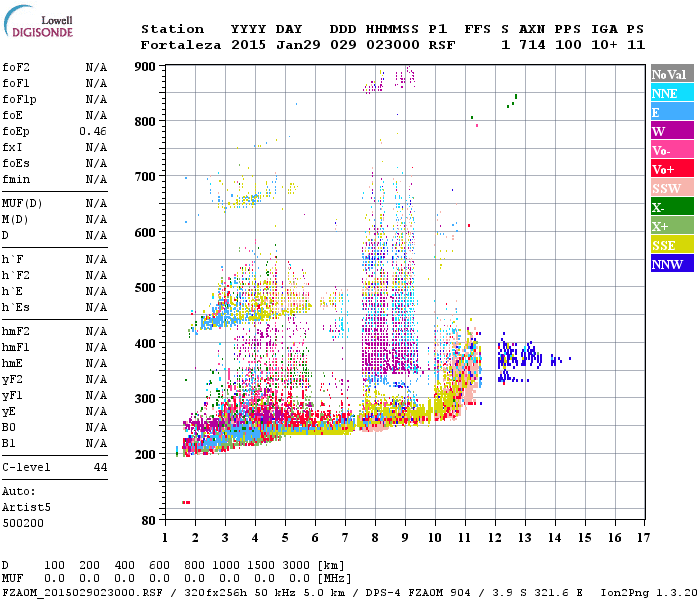Click the fmin parameter label
This screenshot has height=600, width=700.
16,179
